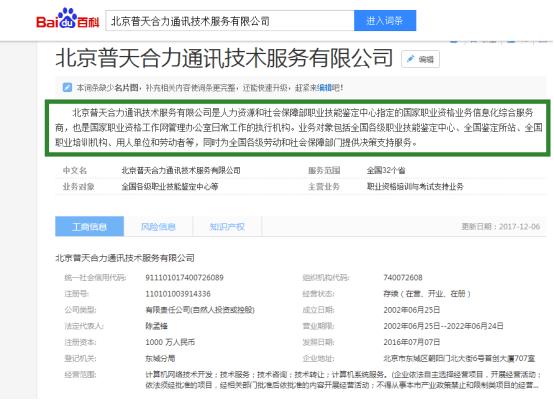Open the Baidu Baike logo homepage
This screenshot has width=554, height=400.
pos(67,19)
